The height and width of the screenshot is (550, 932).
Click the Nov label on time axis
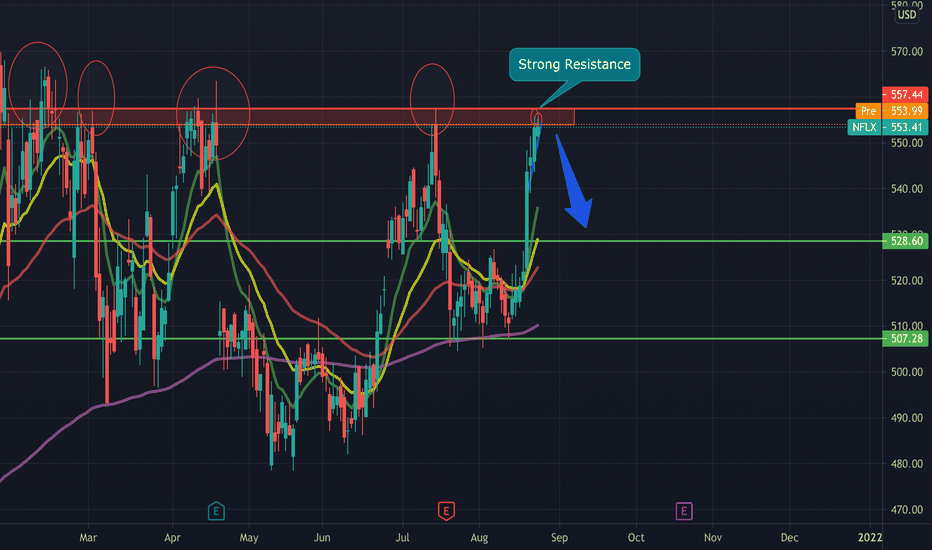click(x=713, y=538)
